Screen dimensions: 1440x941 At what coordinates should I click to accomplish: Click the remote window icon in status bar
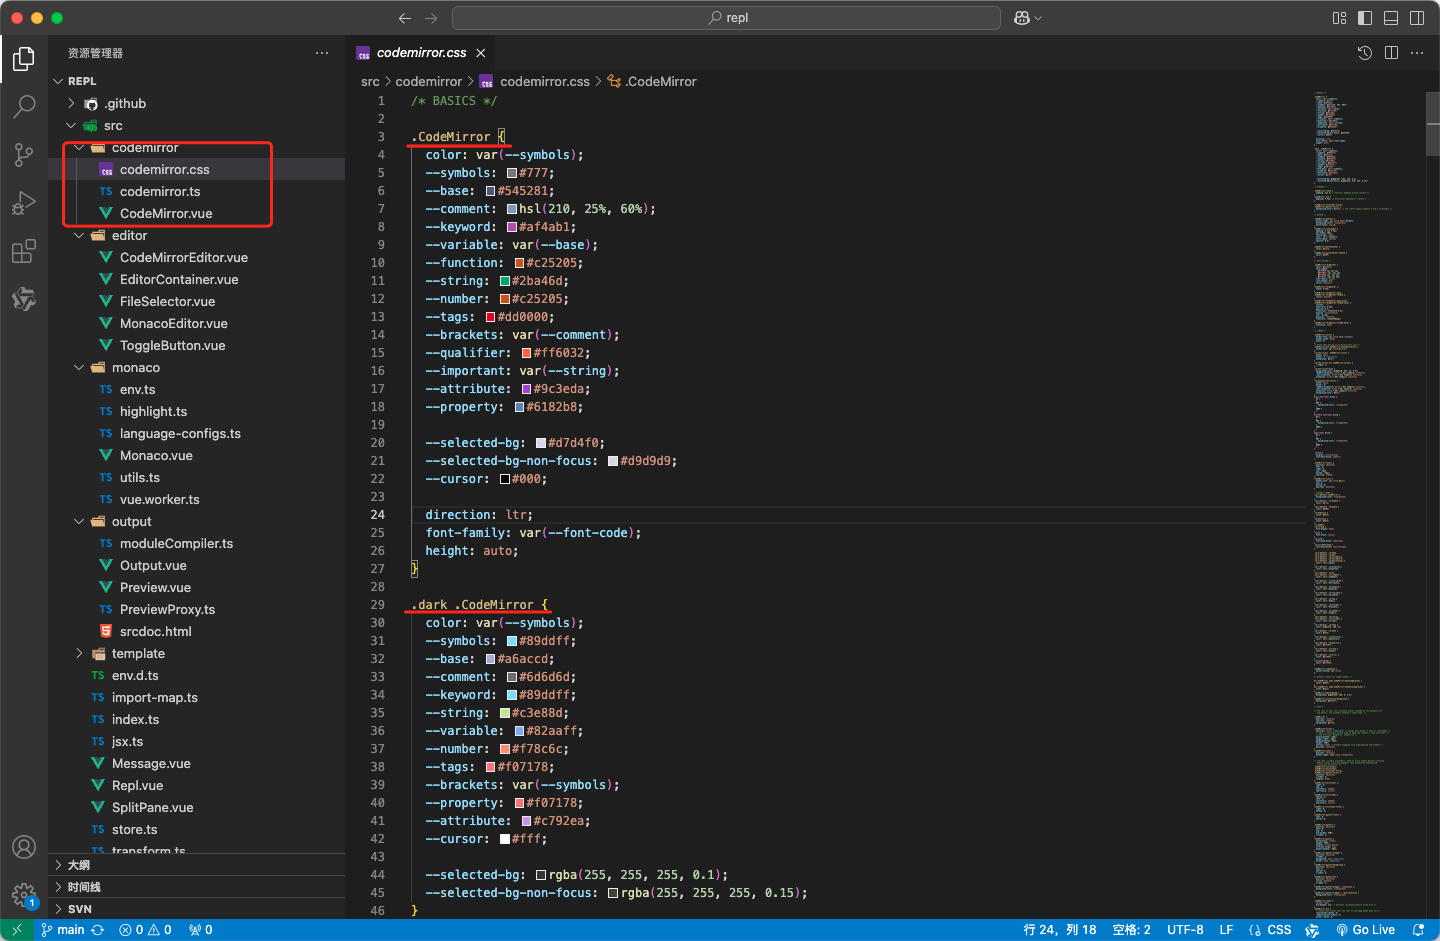click(x=17, y=930)
